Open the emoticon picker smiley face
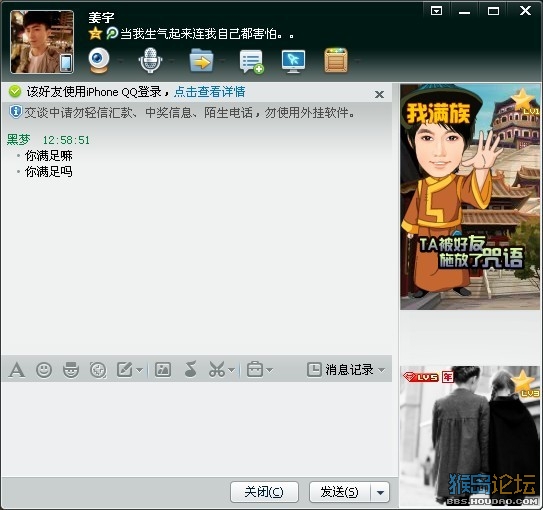Screen dimensions: 543x510 tap(44, 370)
